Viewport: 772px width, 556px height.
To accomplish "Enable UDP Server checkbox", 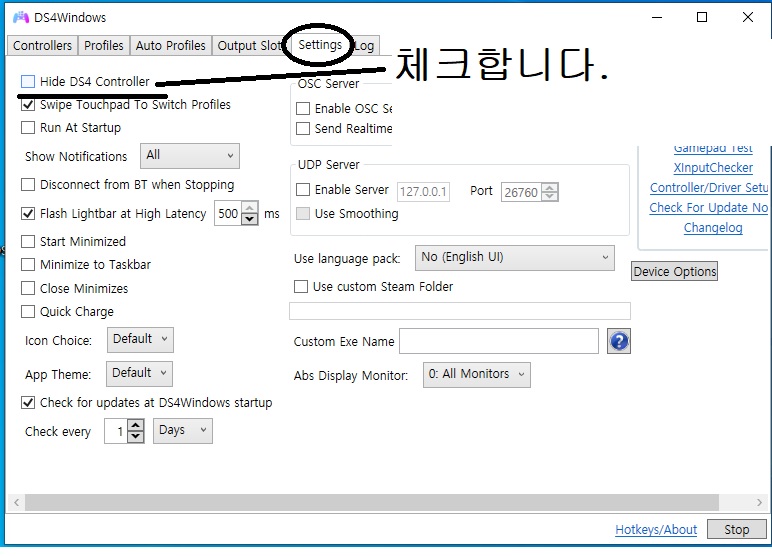I will [x=303, y=190].
